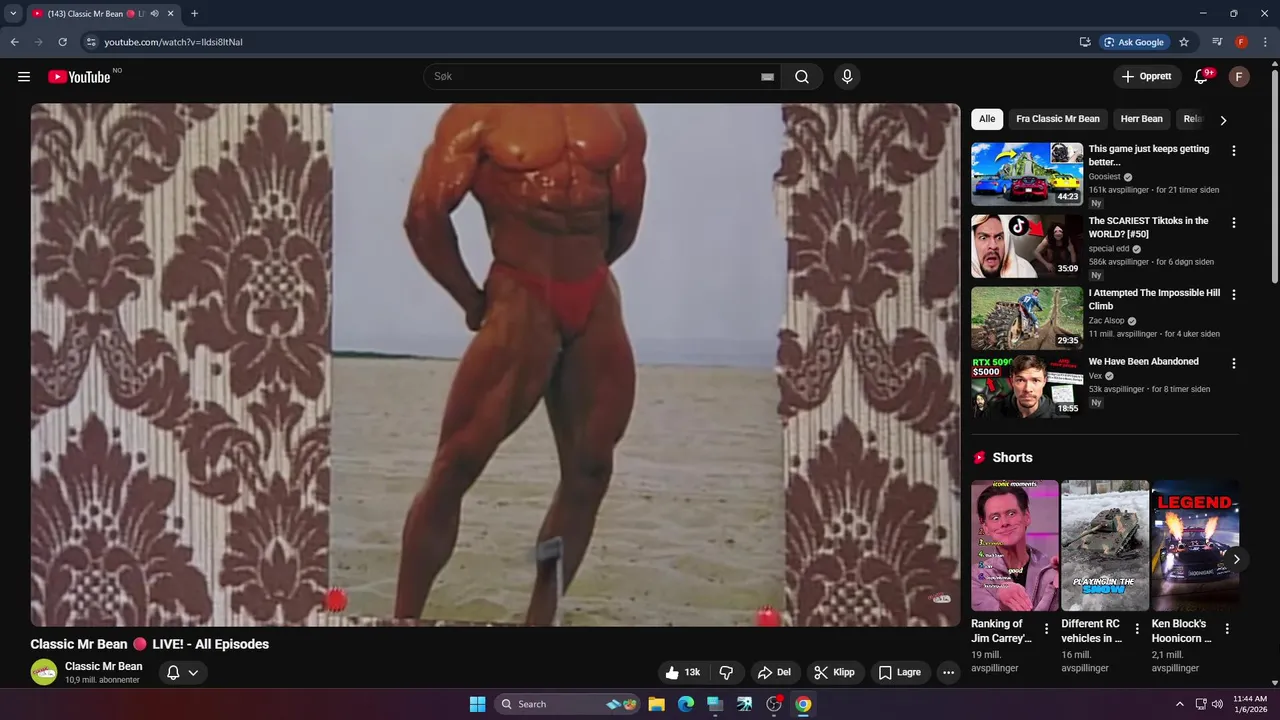Screen dimensions: 1280x720
Task: Play the Ken Block 'LEGEND' short
Action: click(1195, 545)
